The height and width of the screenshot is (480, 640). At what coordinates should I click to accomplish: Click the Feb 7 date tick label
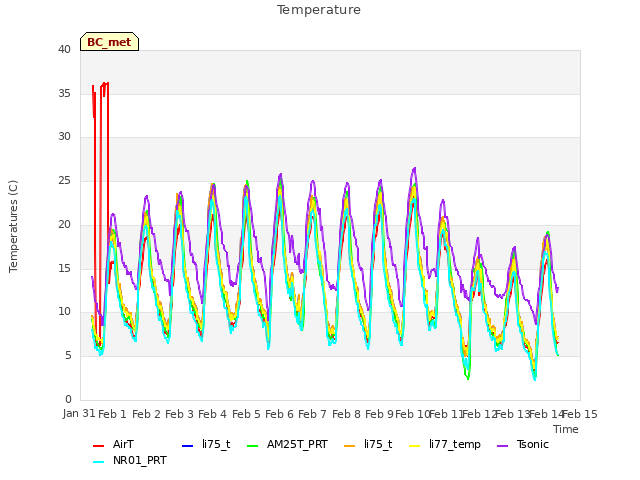click(313, 414)
